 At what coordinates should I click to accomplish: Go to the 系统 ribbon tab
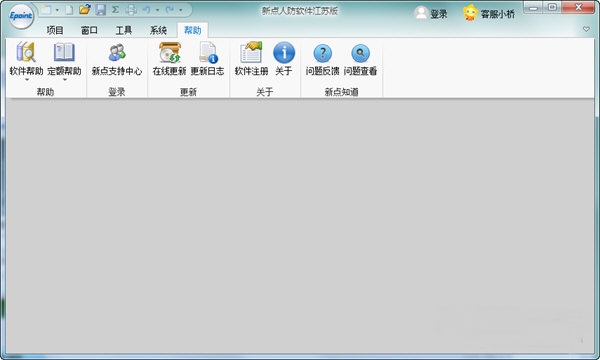coord(158,30)
